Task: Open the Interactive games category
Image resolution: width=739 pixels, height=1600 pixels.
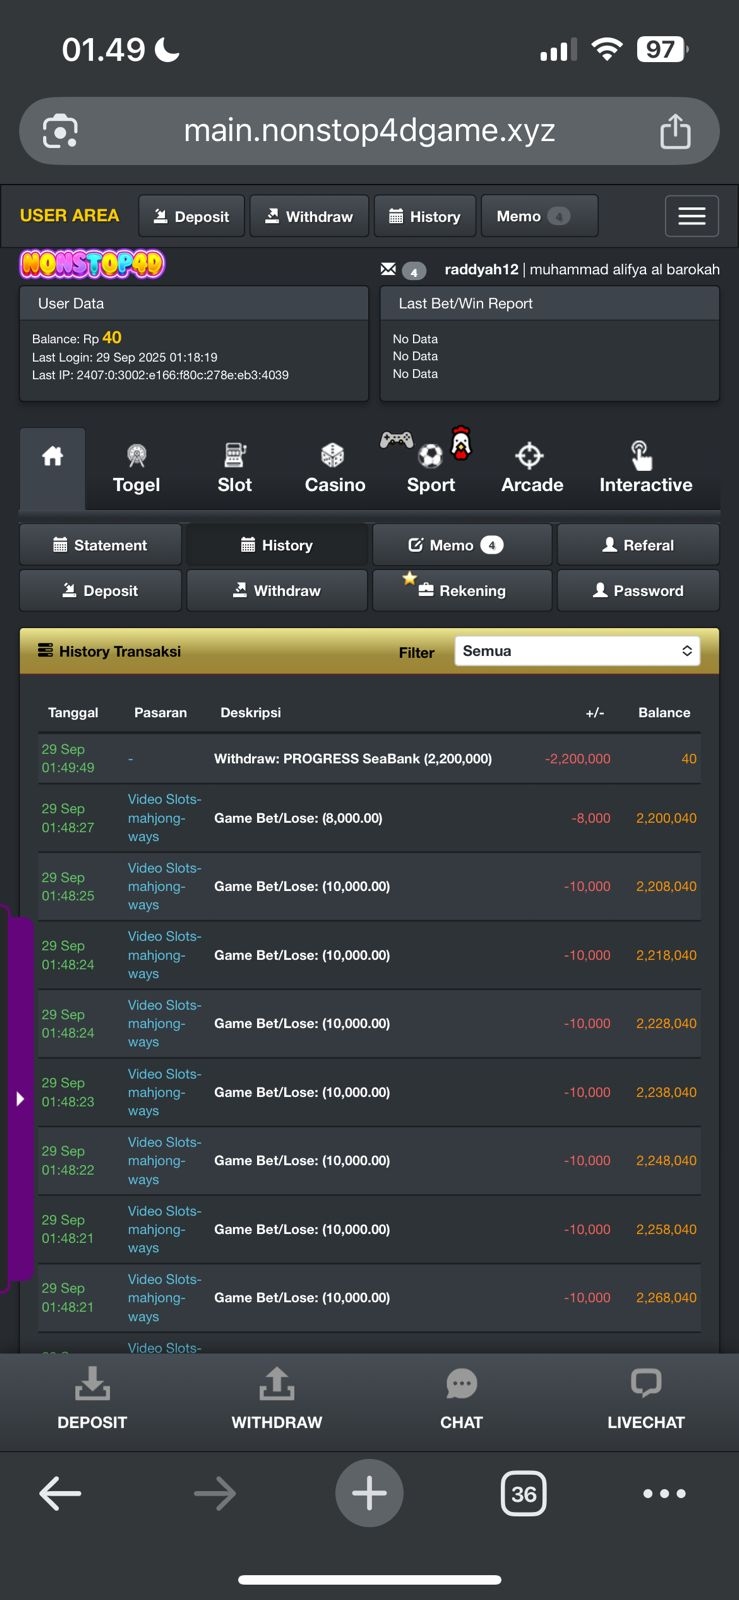Action: [645, 469]
